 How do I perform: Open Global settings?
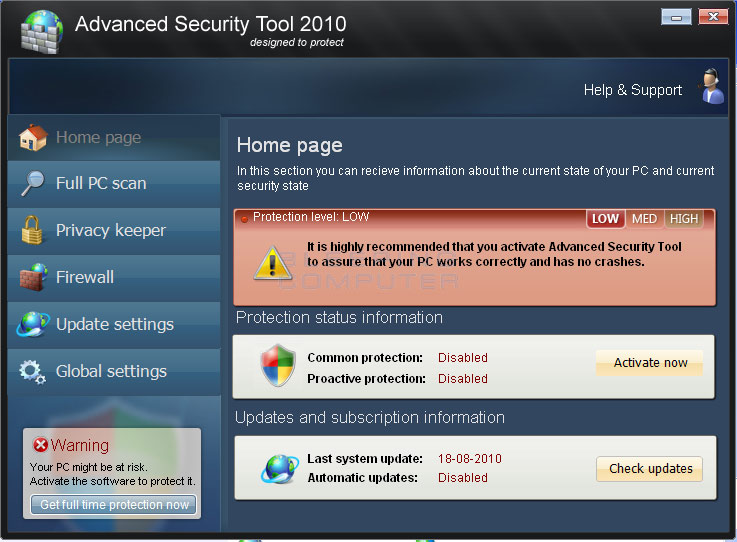(x=114, y=372)
